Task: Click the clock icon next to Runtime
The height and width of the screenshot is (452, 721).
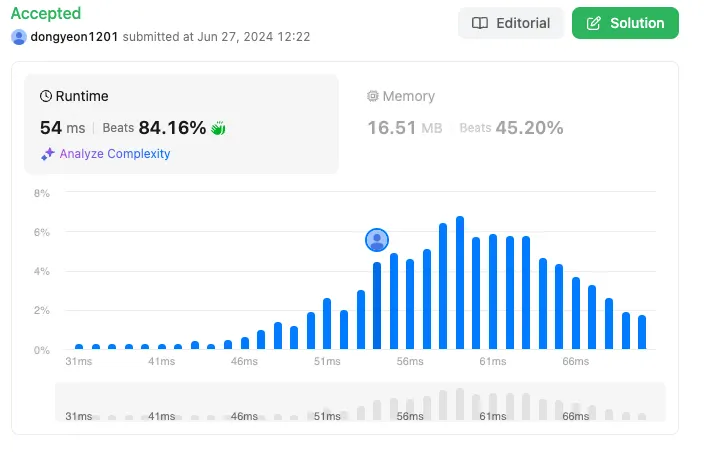Action: point(46,96)
